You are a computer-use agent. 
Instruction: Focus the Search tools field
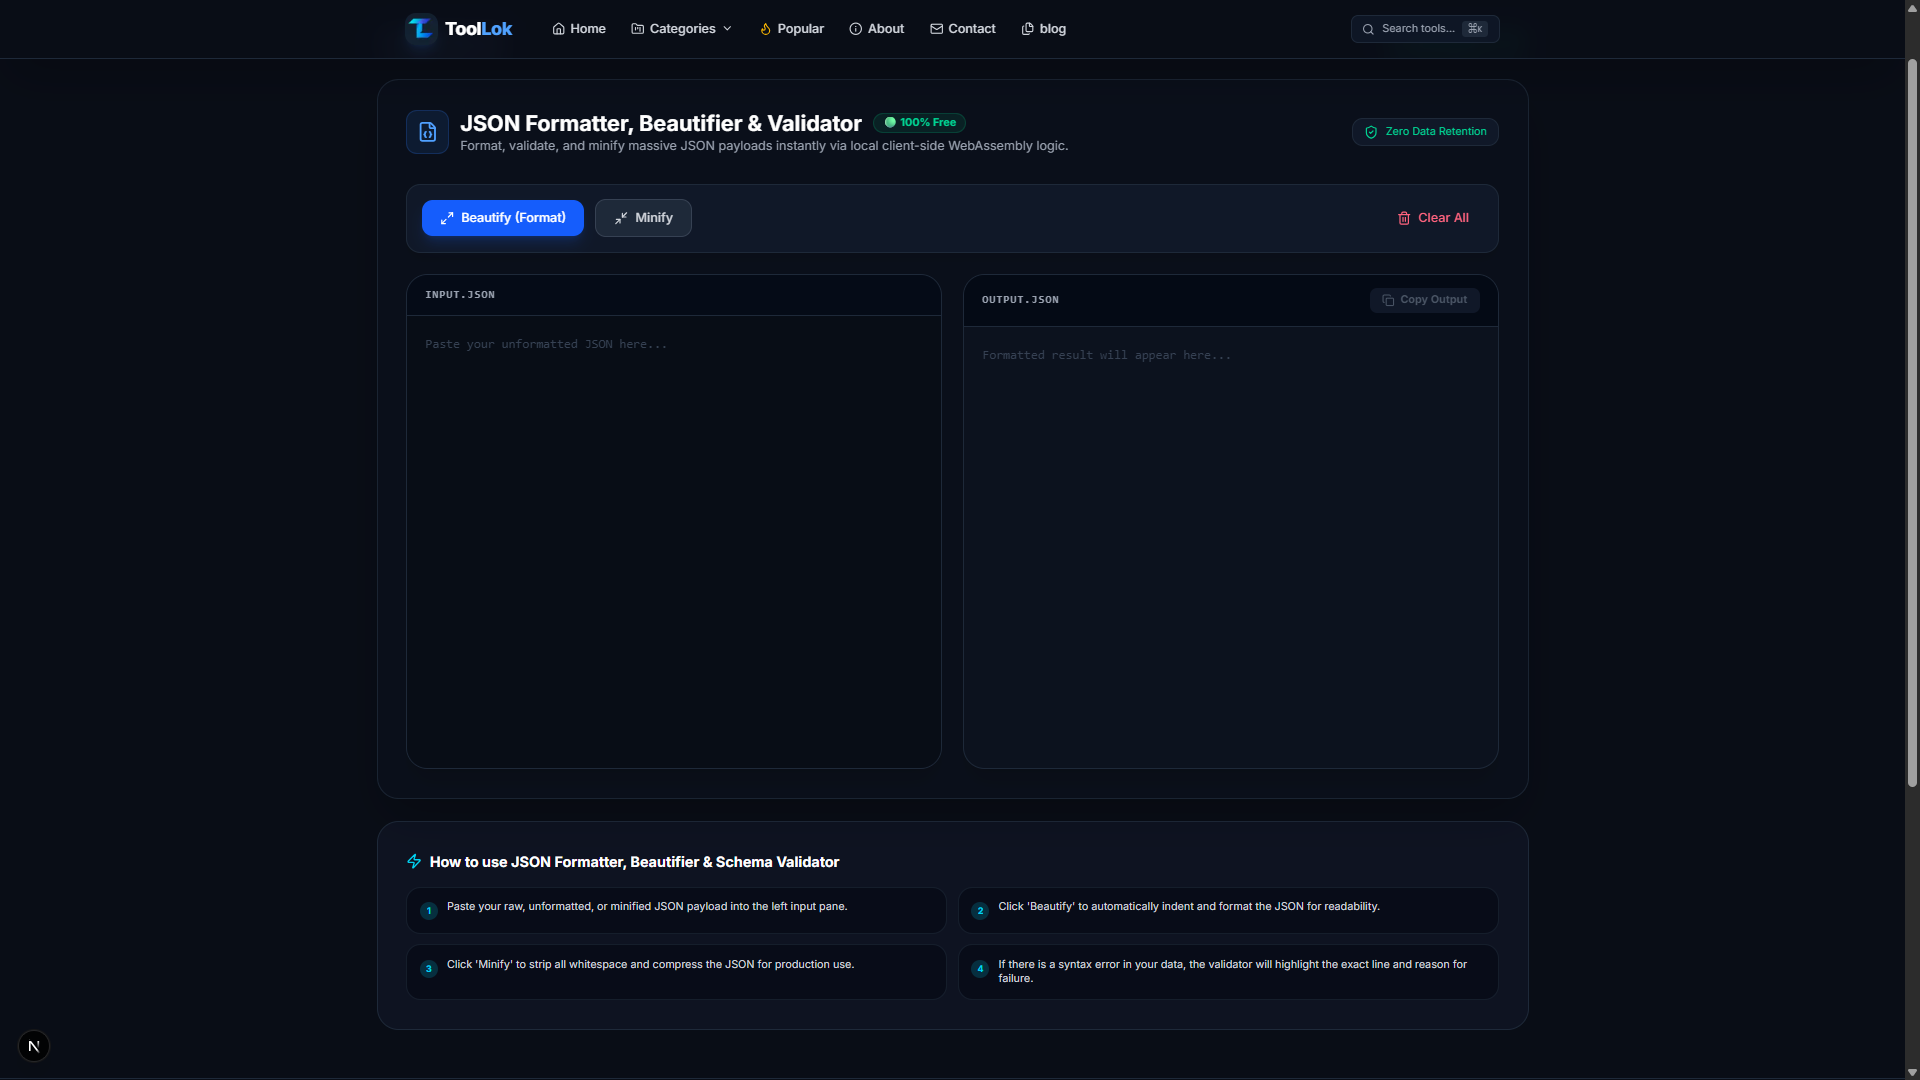tap(1425, 29)
